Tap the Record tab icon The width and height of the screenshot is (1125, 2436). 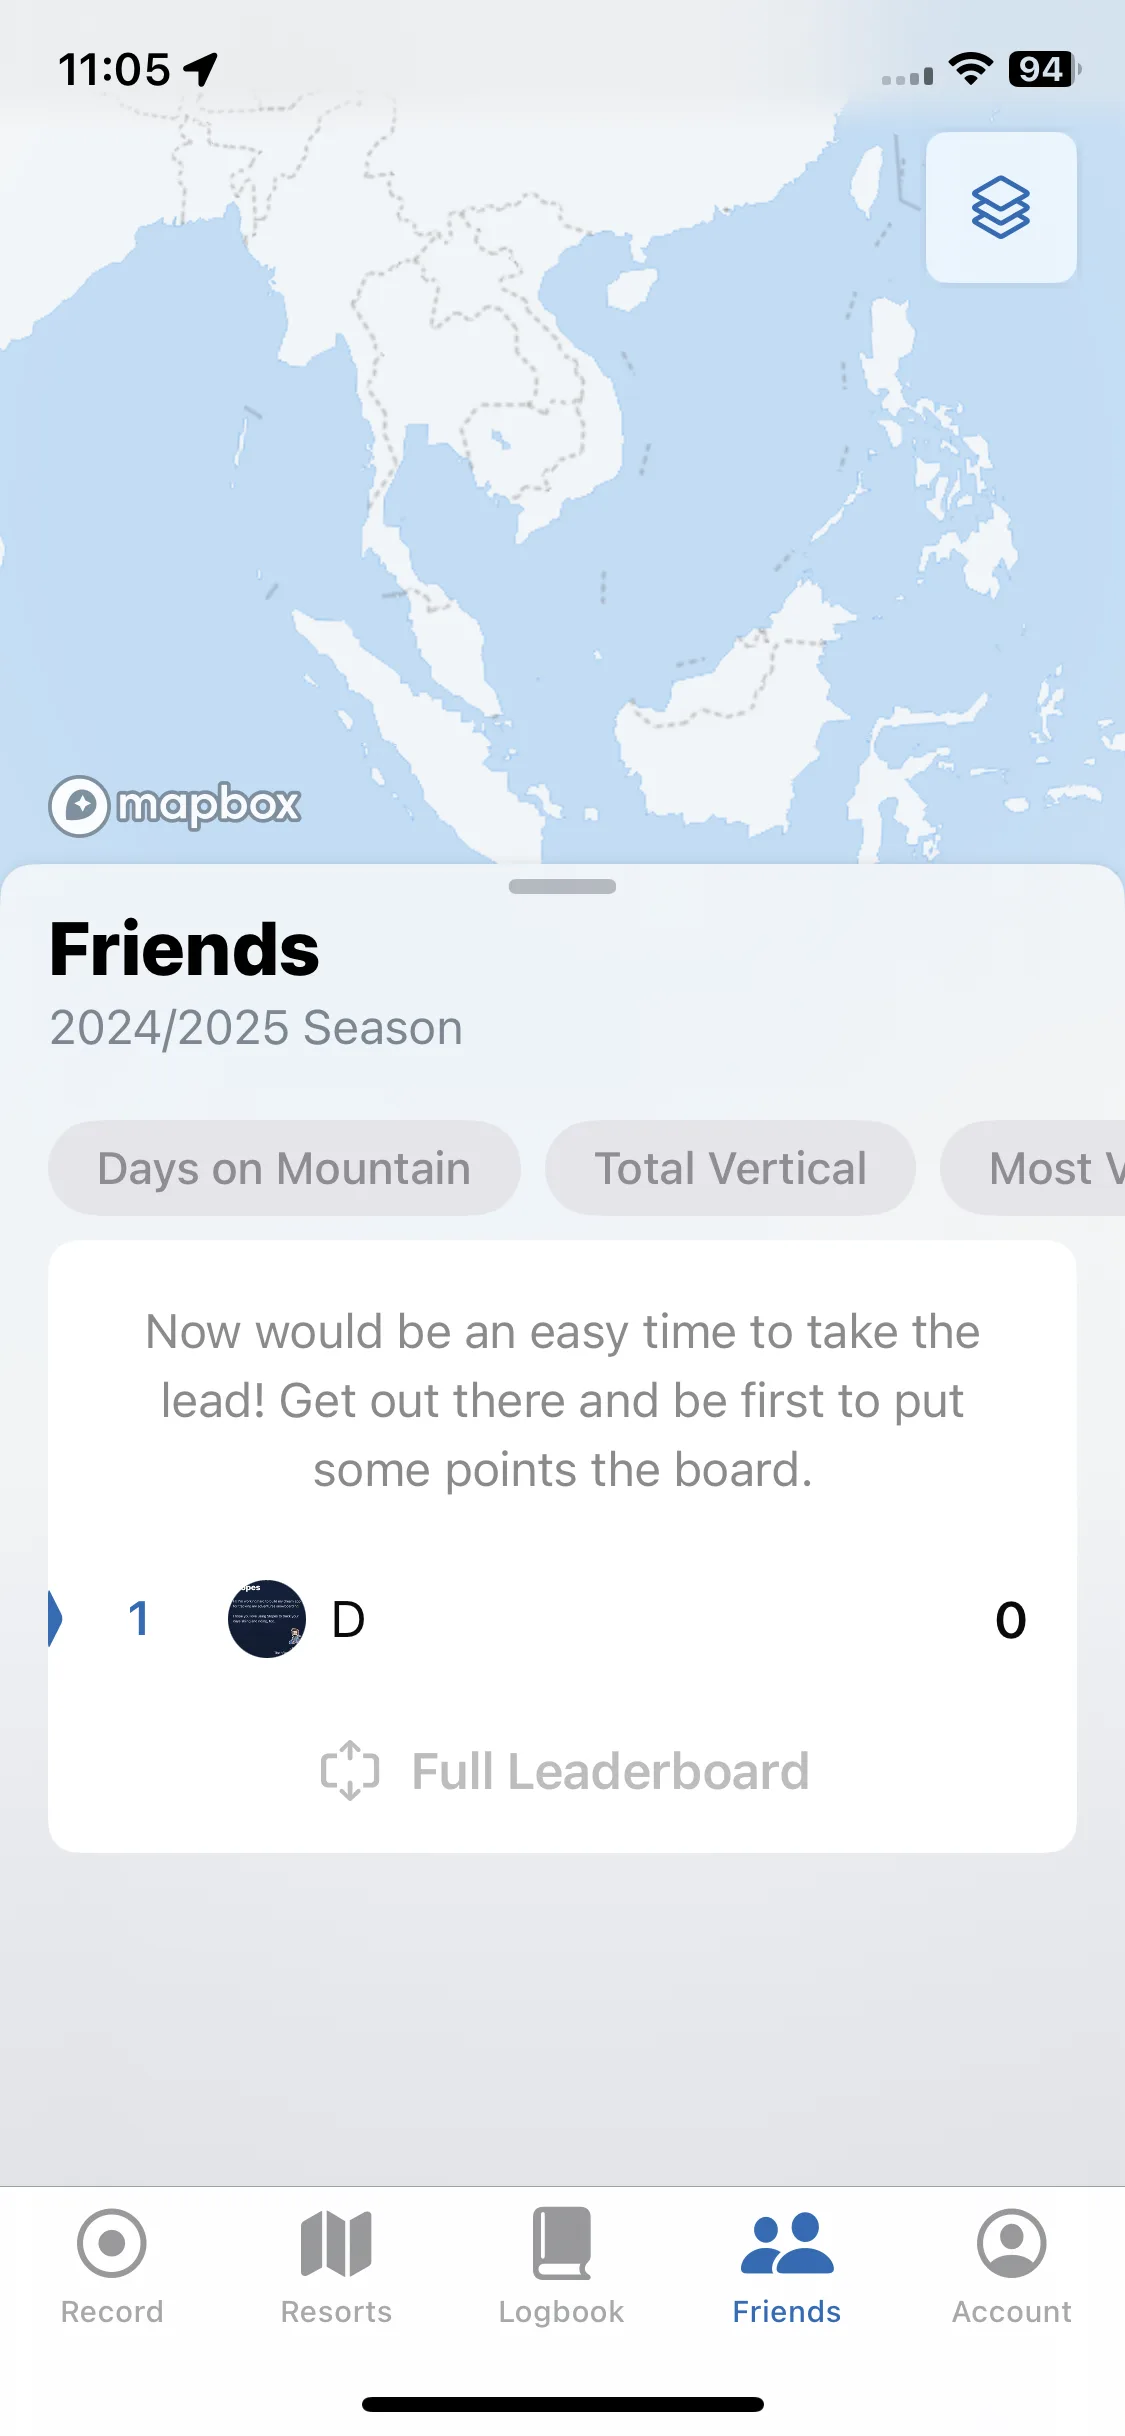(x=112, y=2243)
